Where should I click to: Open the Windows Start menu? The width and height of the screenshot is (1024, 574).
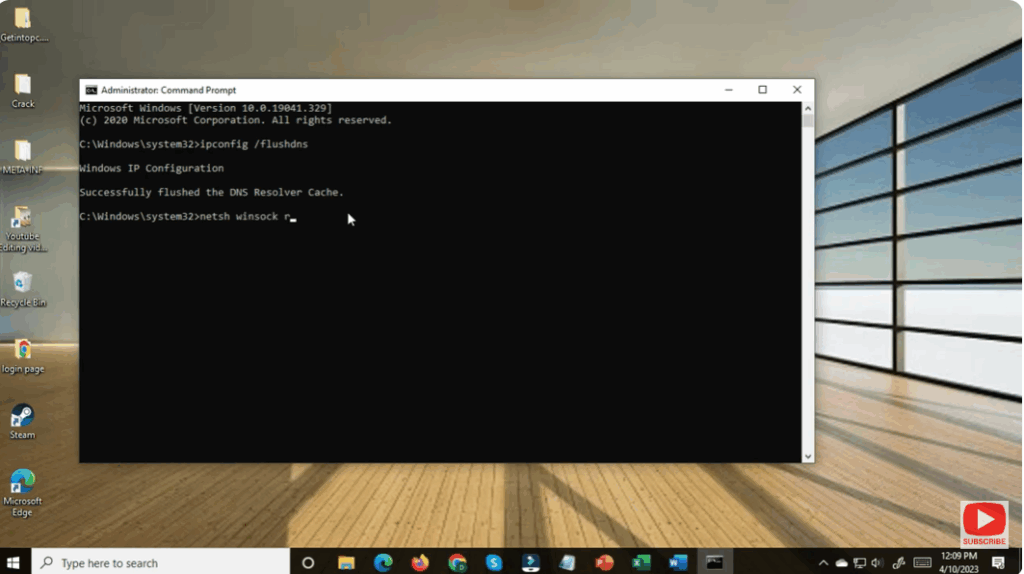13,562
